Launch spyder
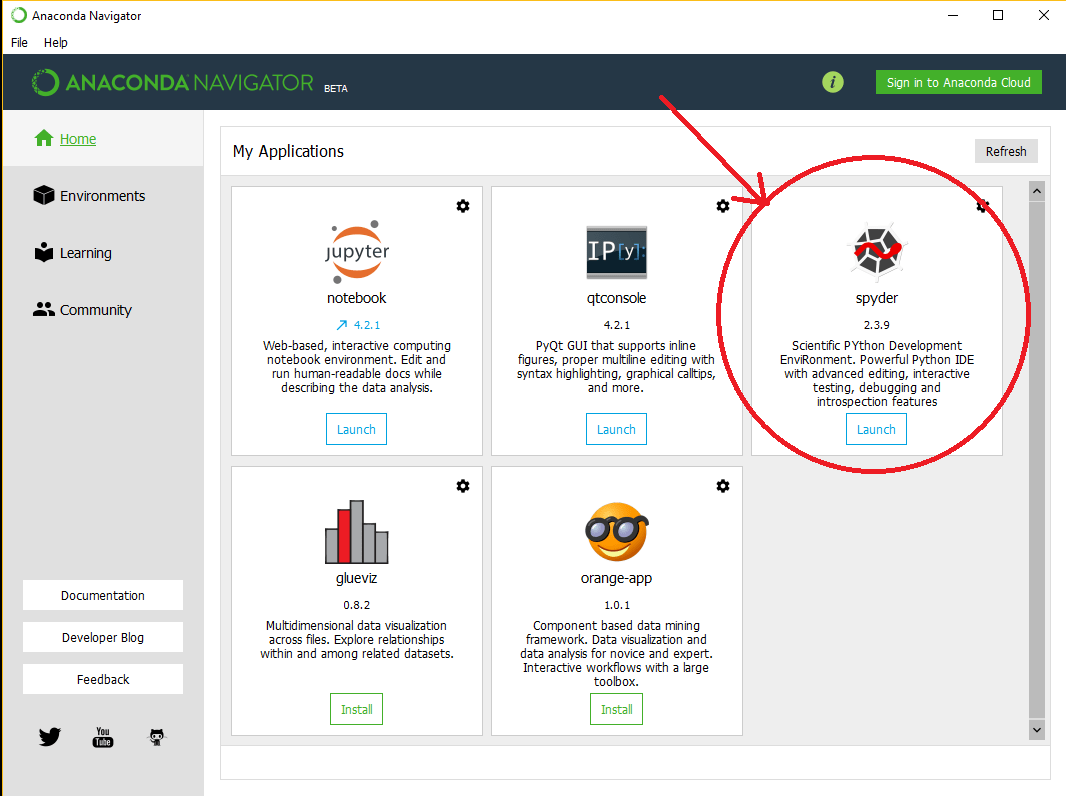Viewport: 1066px width, 796px height. point(876,429)
